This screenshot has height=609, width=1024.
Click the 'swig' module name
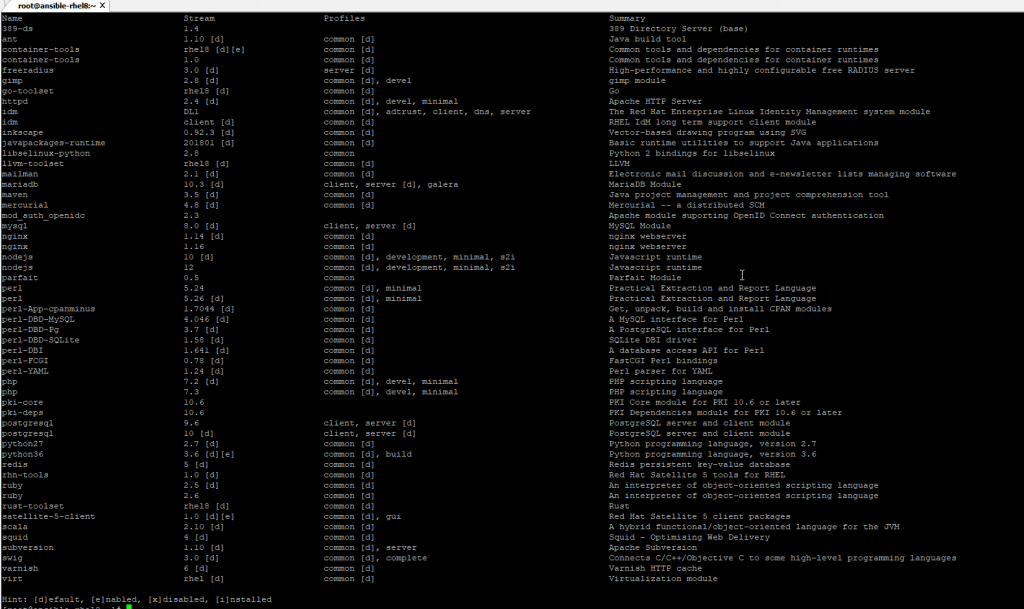(12, 559)
